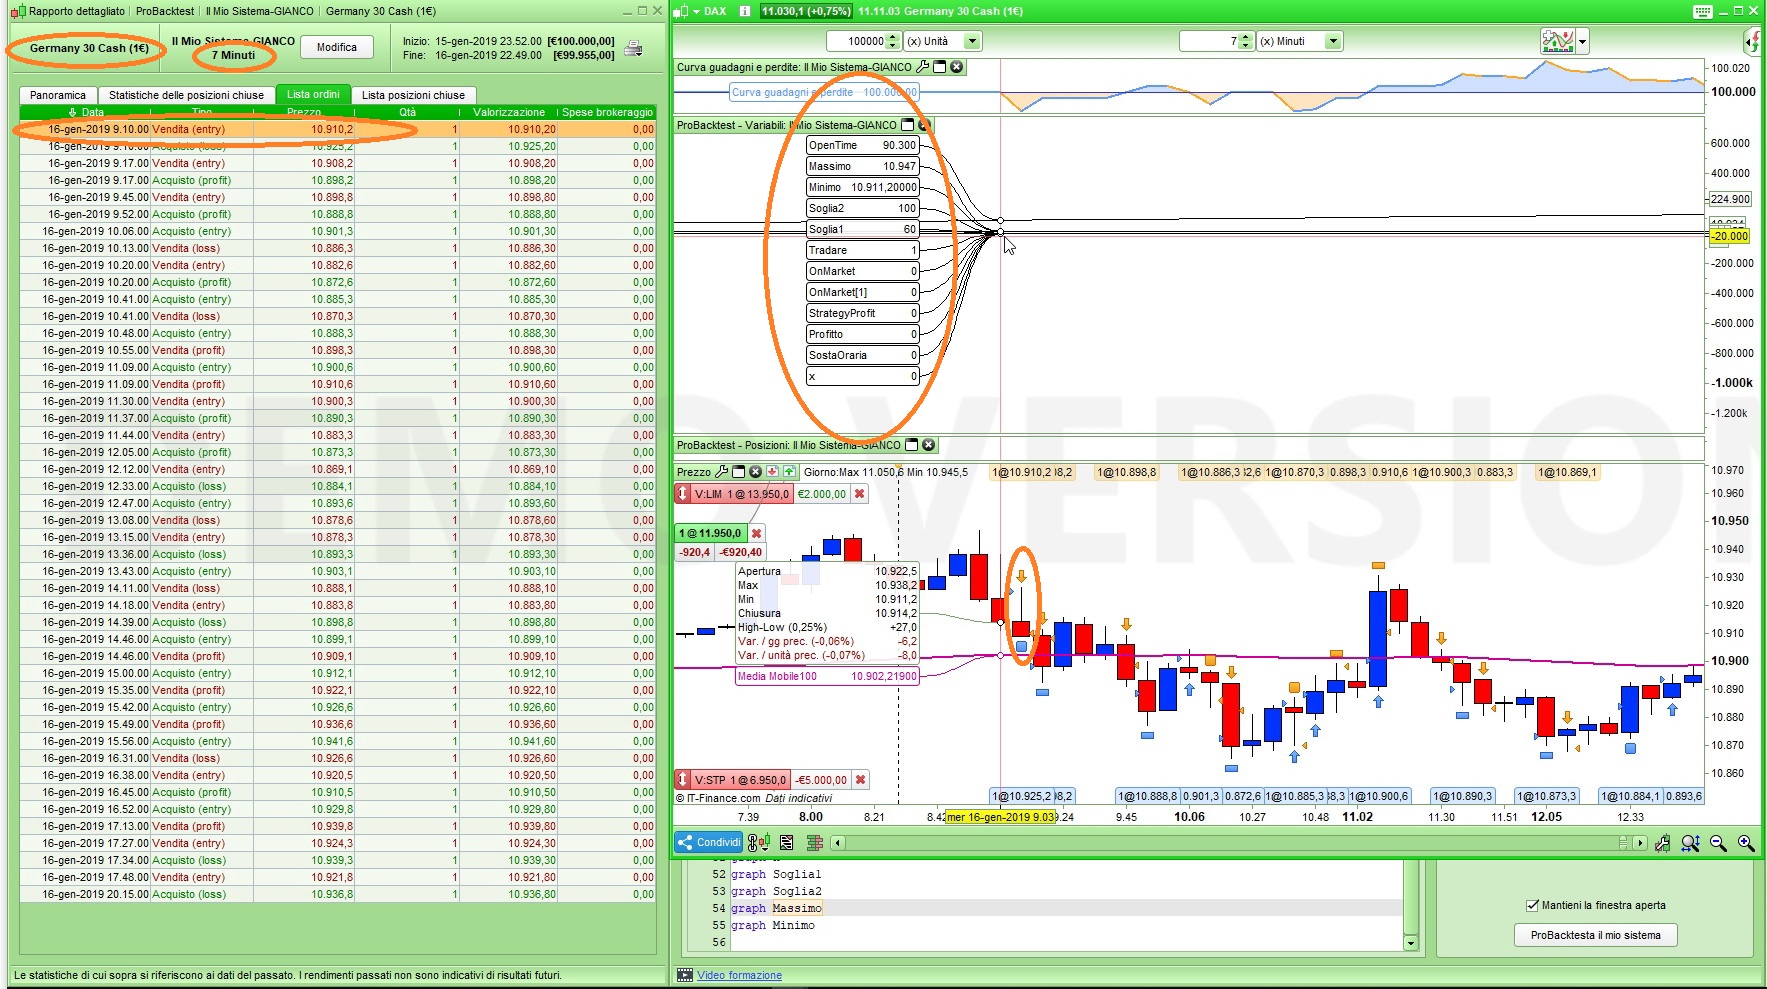
Task: Click the Soglia1 variable value box
Action: pos(862,229)
